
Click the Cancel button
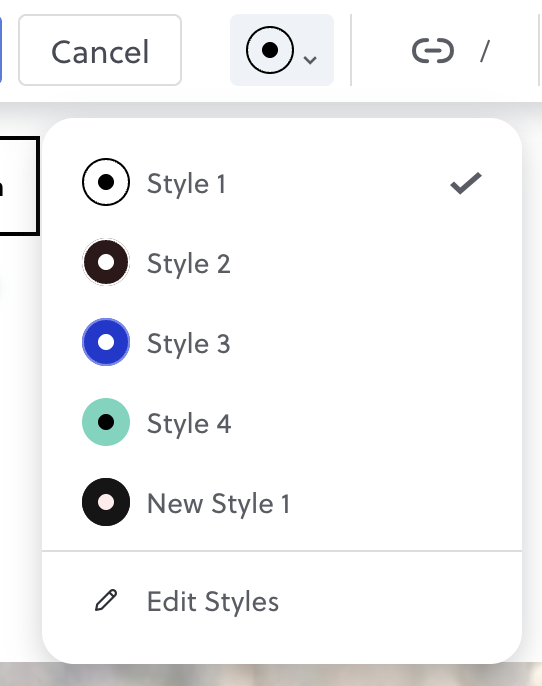100,50
